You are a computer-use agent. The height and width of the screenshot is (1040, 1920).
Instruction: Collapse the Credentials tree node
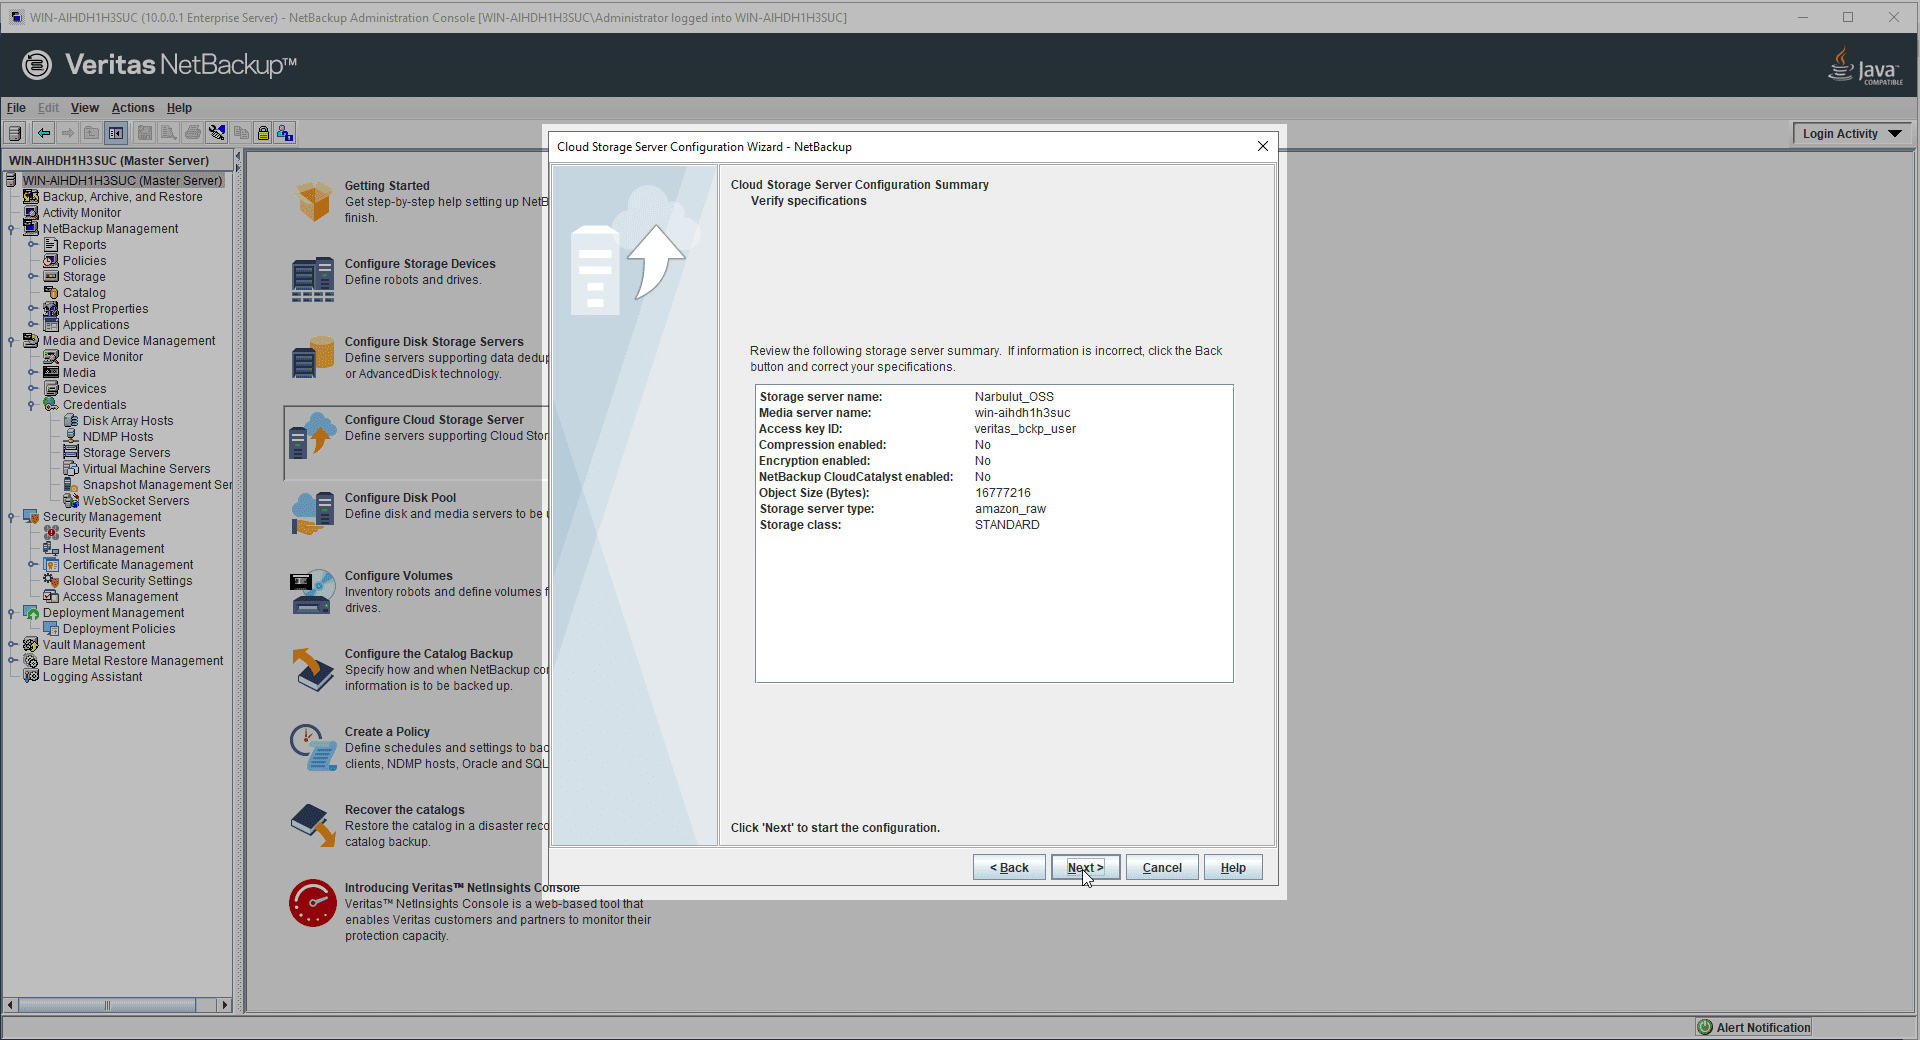[x=32, y=405]
